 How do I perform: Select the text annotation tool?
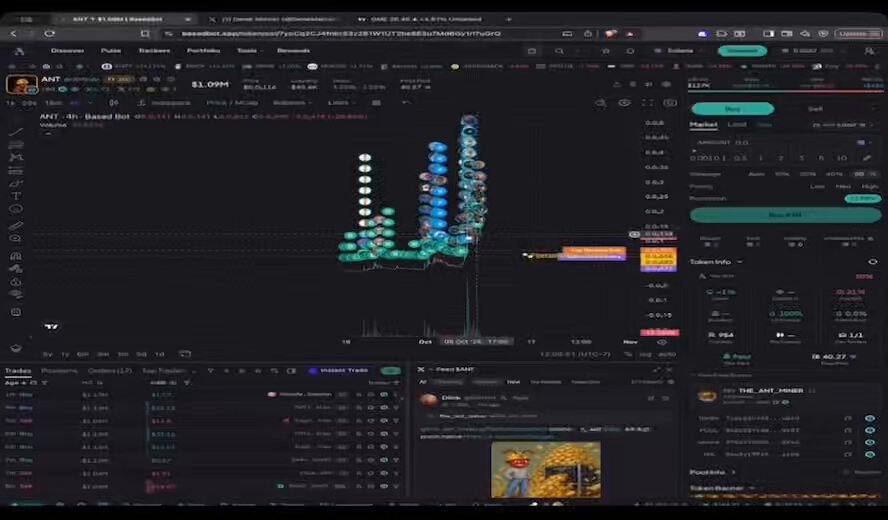(16, 196)
